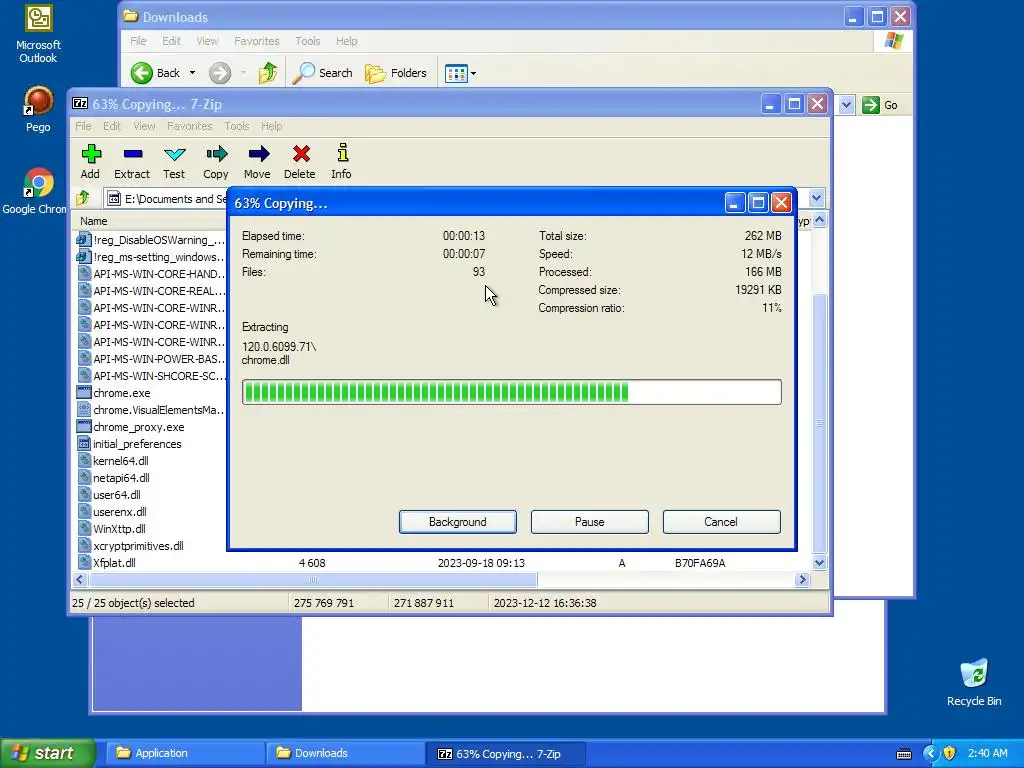The image size is (1024, 768).
Task: Click the Copy toolbar icon in 7-Zip
Action: pos(216,161)
